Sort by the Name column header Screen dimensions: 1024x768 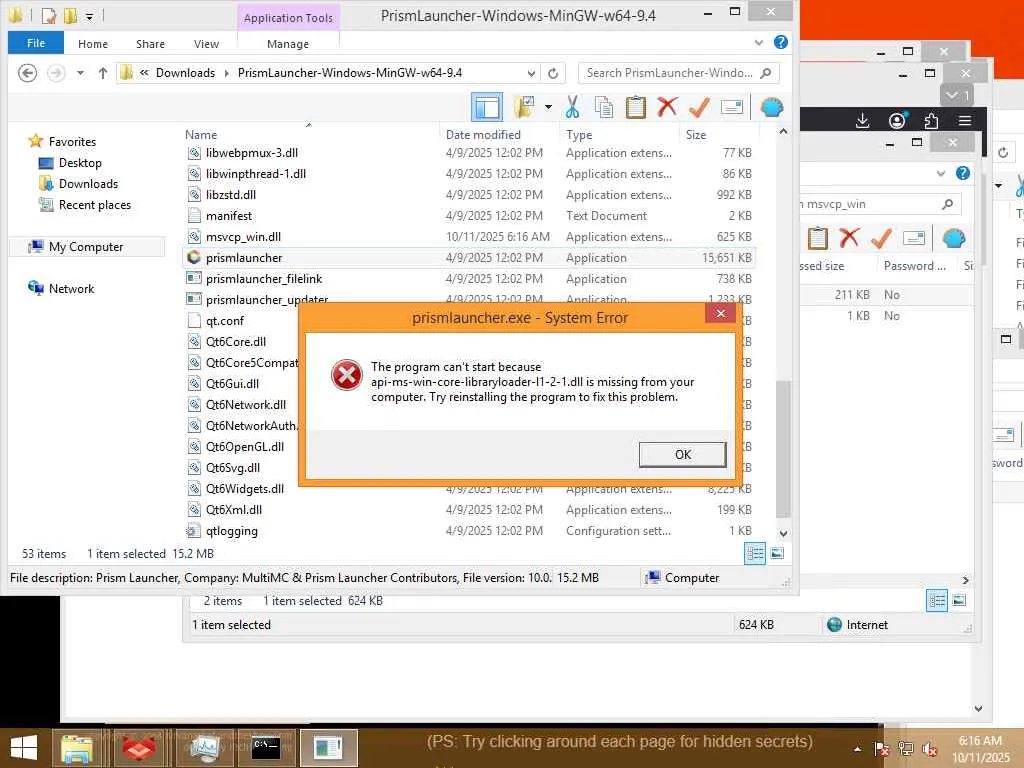pyautogui.click(x=200, y=135)
